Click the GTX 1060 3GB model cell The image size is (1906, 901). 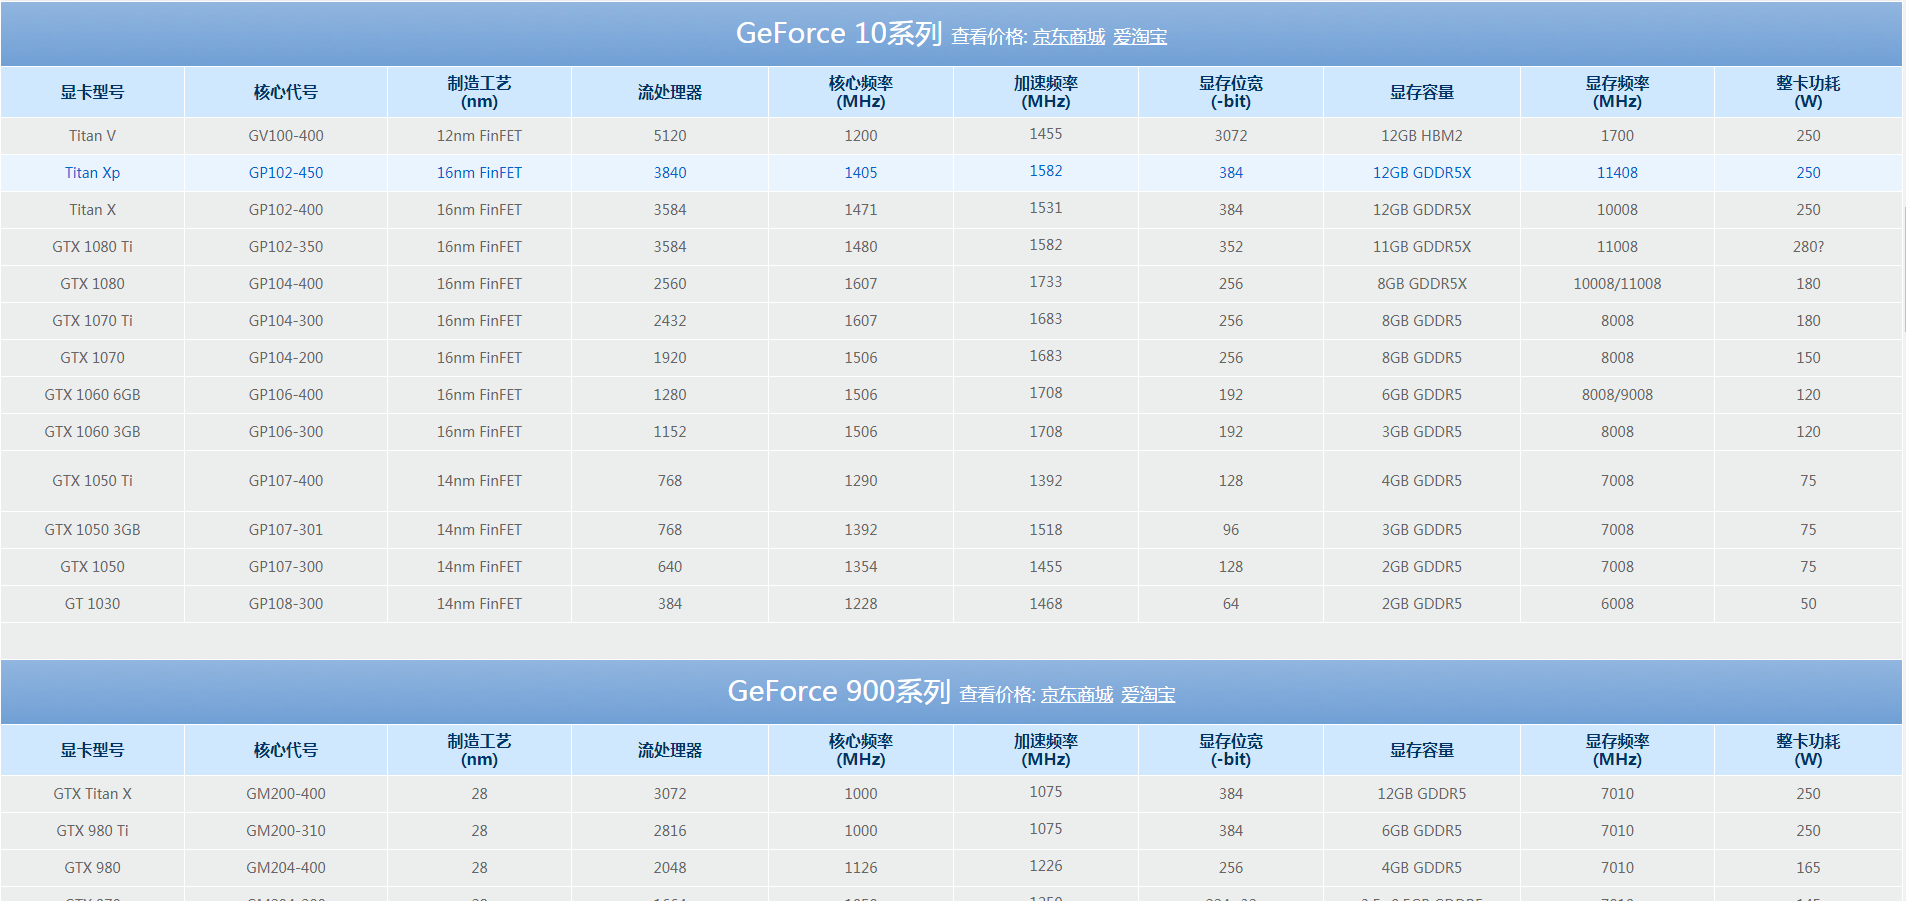[92, 432]
